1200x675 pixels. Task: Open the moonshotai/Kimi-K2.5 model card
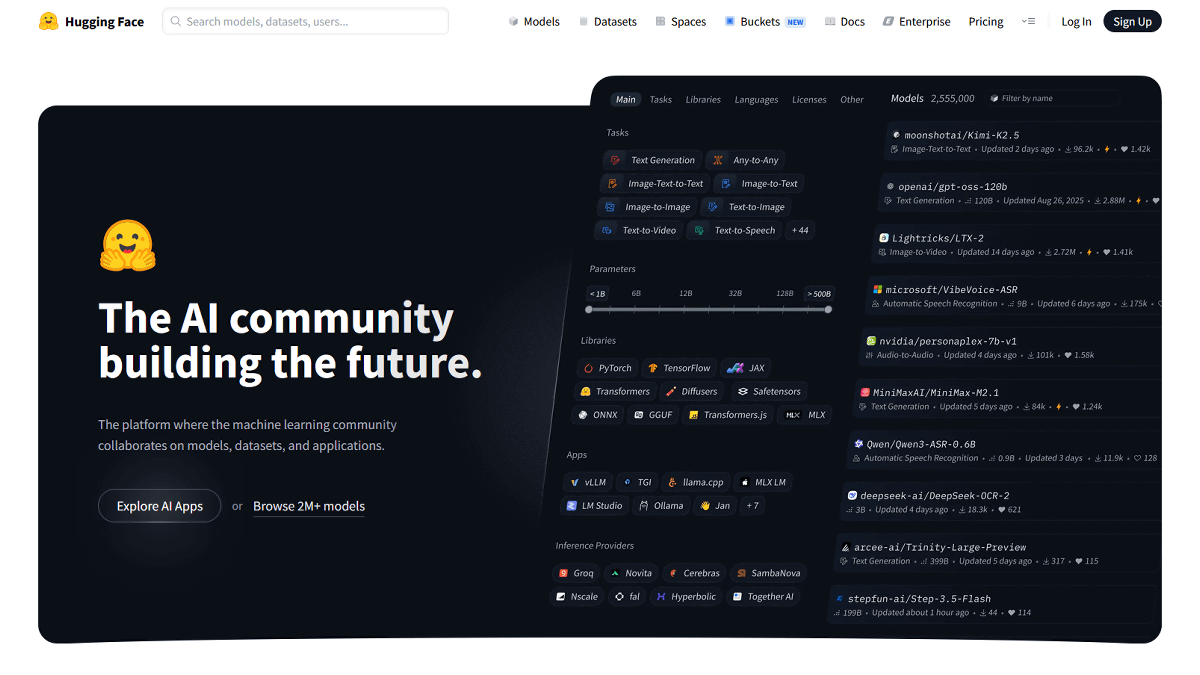tap(1025, 141)
